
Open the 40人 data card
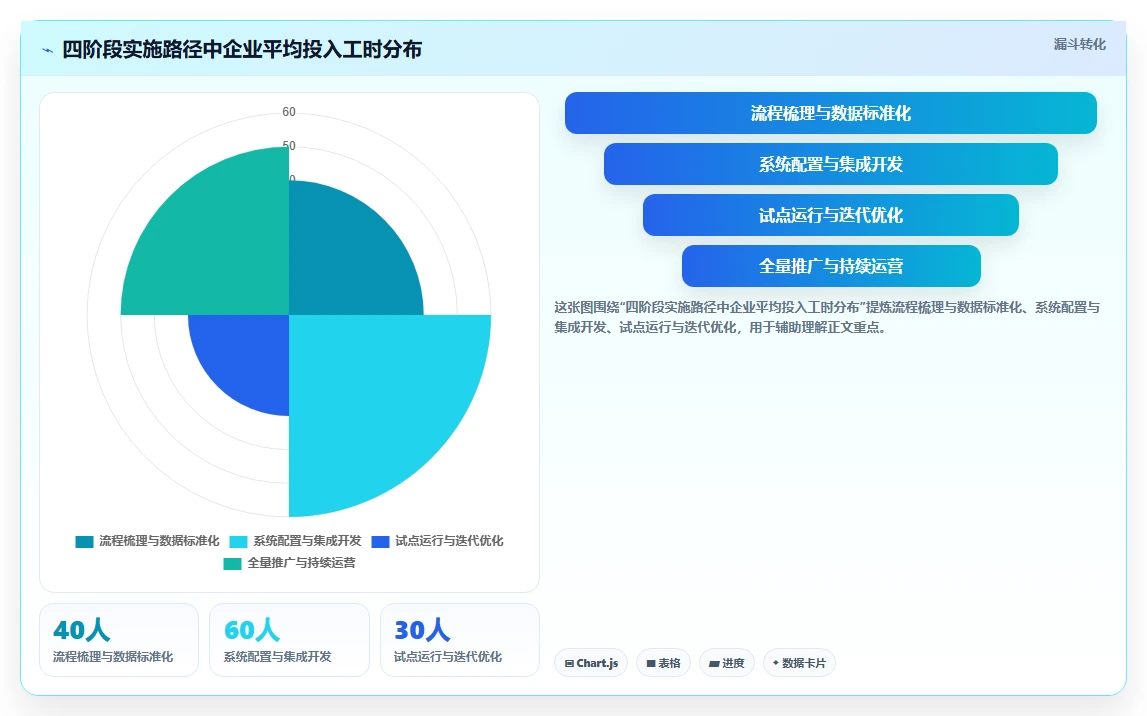coord(119,640)
